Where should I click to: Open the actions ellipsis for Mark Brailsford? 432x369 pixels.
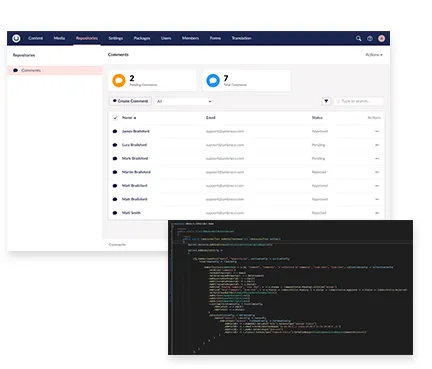pos(377,159)
